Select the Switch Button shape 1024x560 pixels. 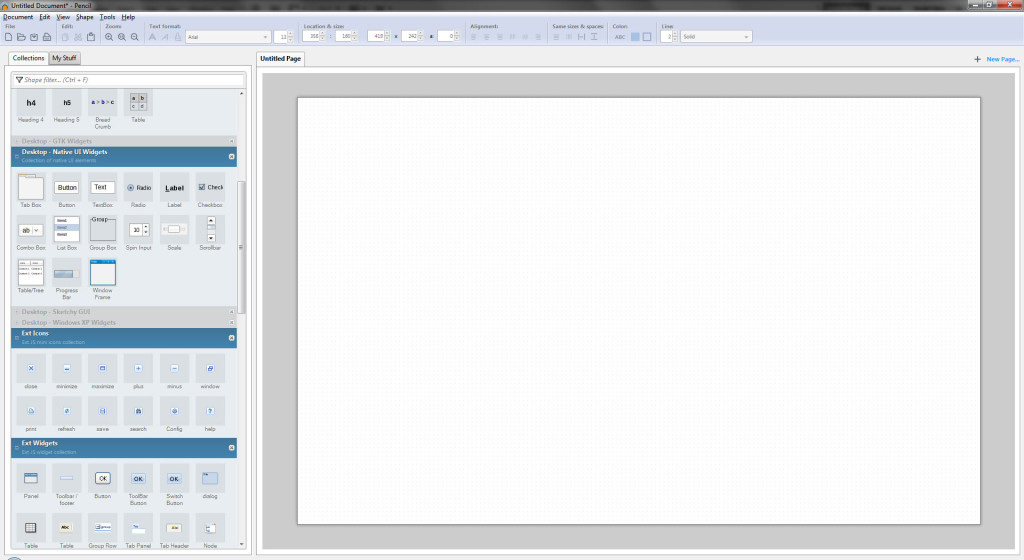tap(174, 486)
